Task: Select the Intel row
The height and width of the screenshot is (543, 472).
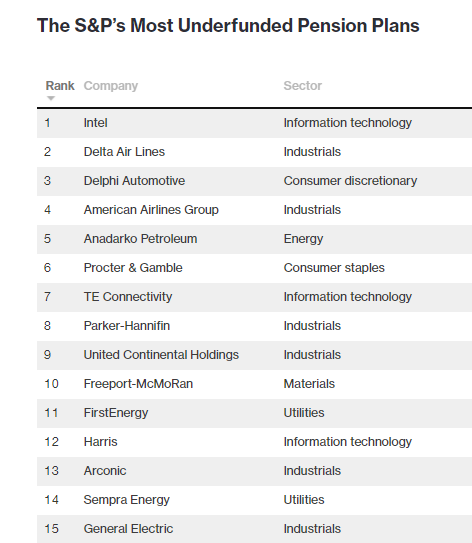Action: 255,123
